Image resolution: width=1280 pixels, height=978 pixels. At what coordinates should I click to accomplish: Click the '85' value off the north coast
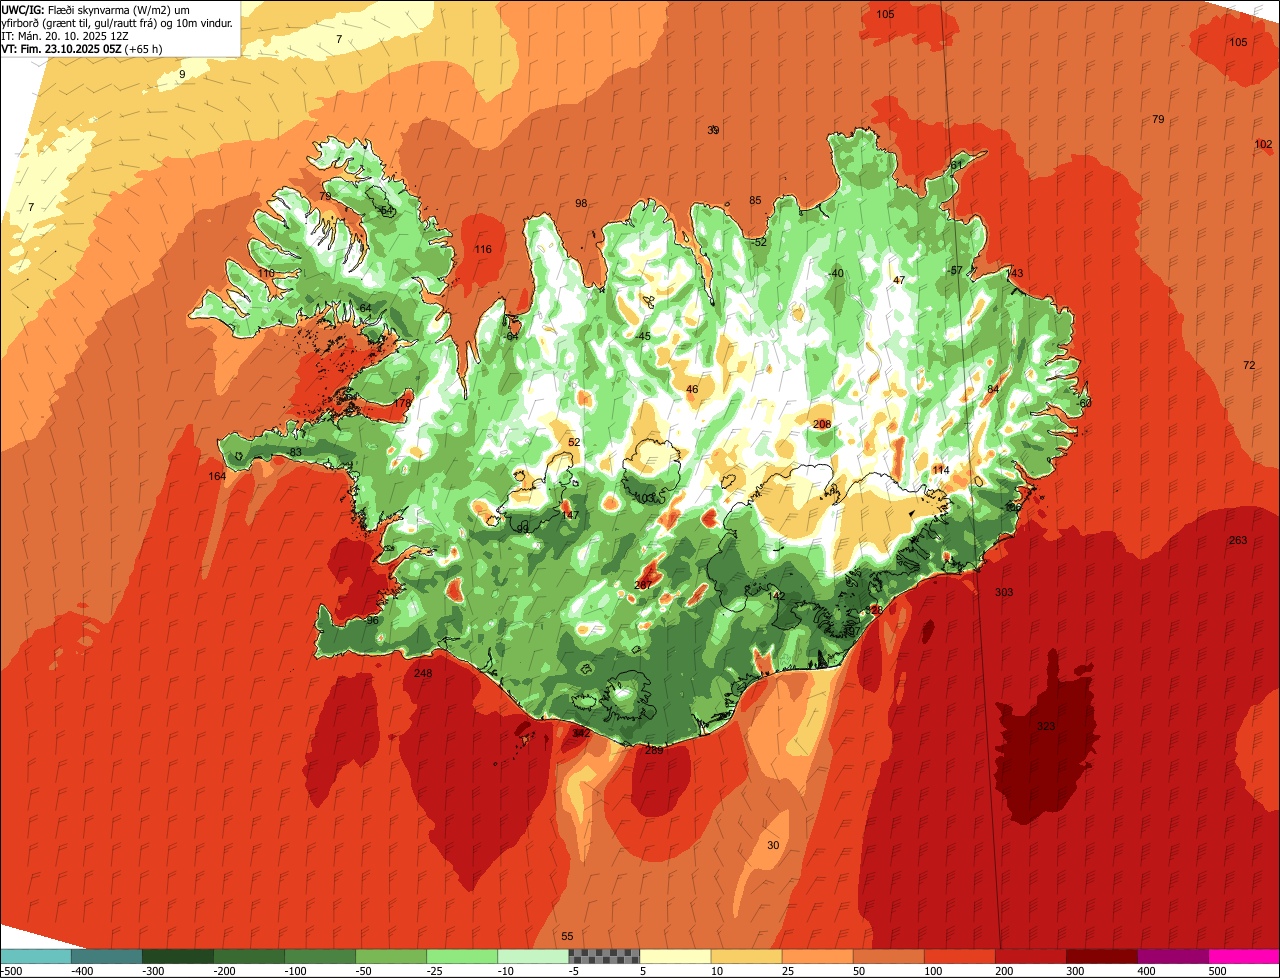point(755,201)
